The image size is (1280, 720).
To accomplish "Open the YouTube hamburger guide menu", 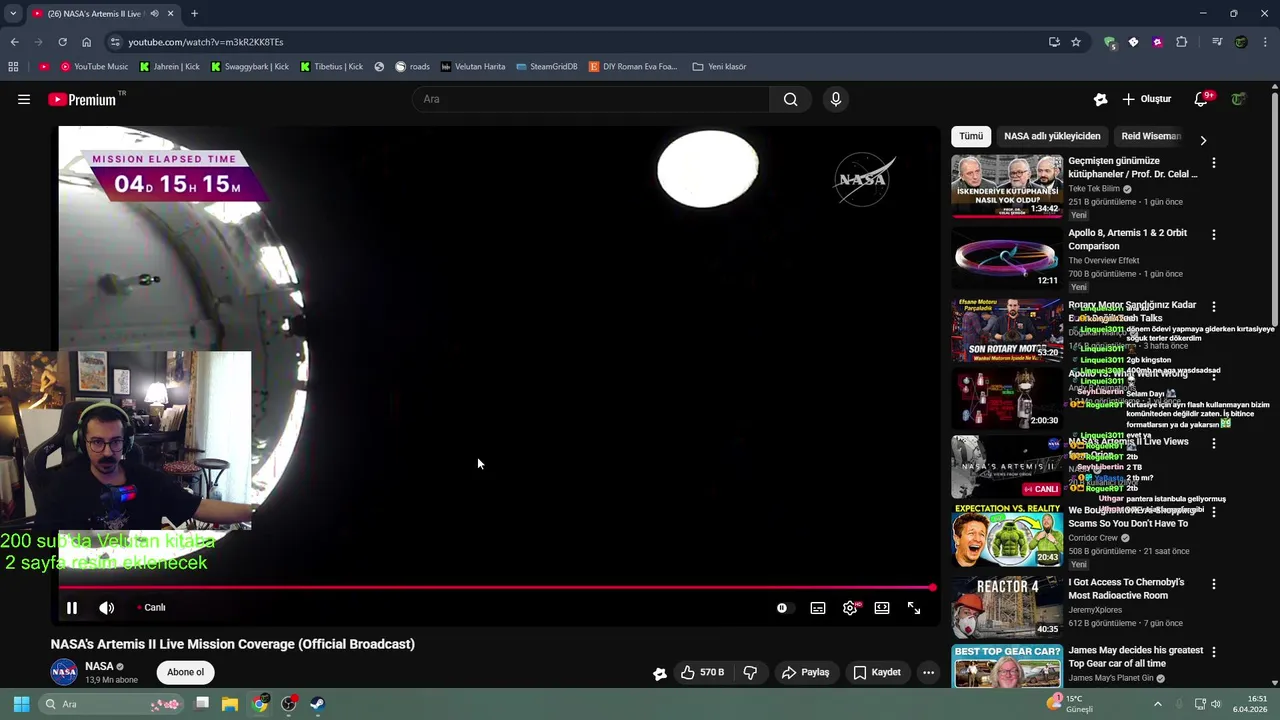I will tap(24, 99).
